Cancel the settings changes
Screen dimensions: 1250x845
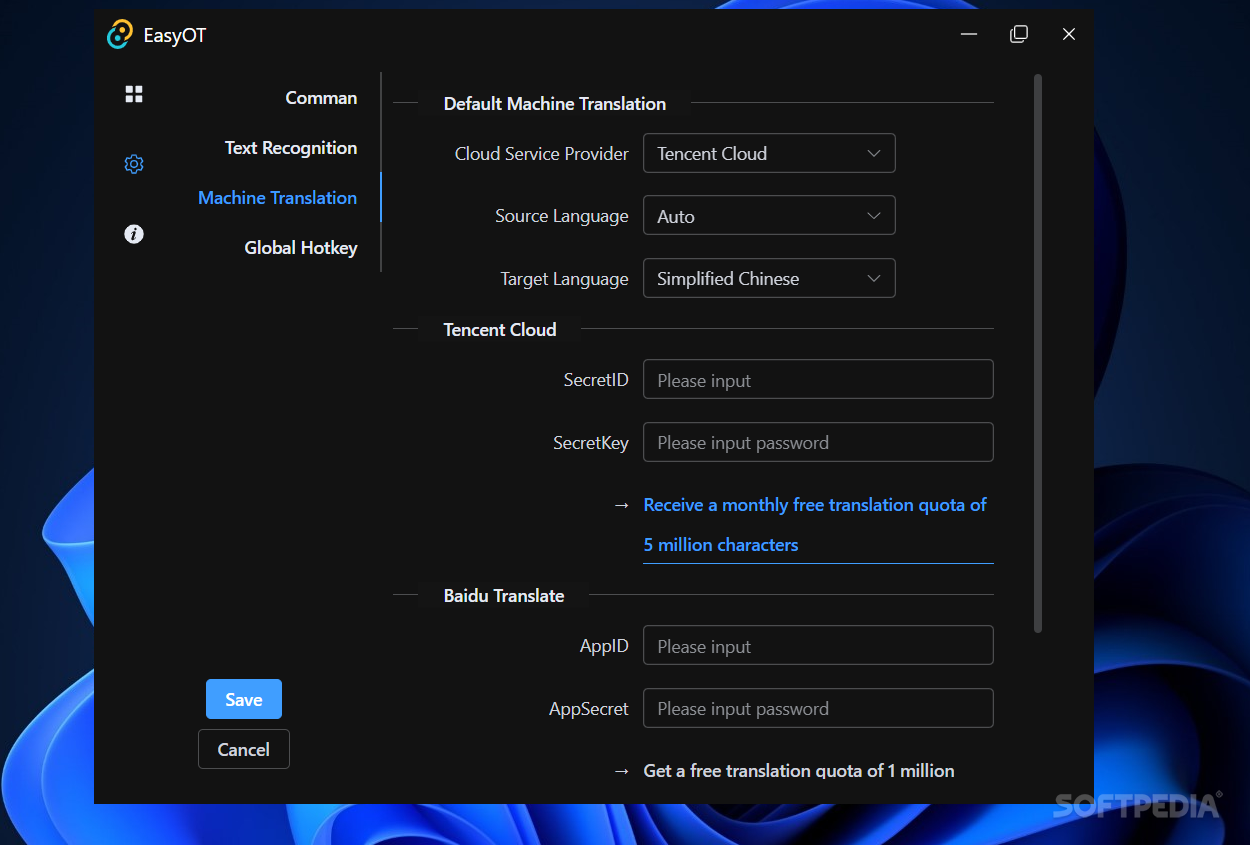click(x=244, y=749)
